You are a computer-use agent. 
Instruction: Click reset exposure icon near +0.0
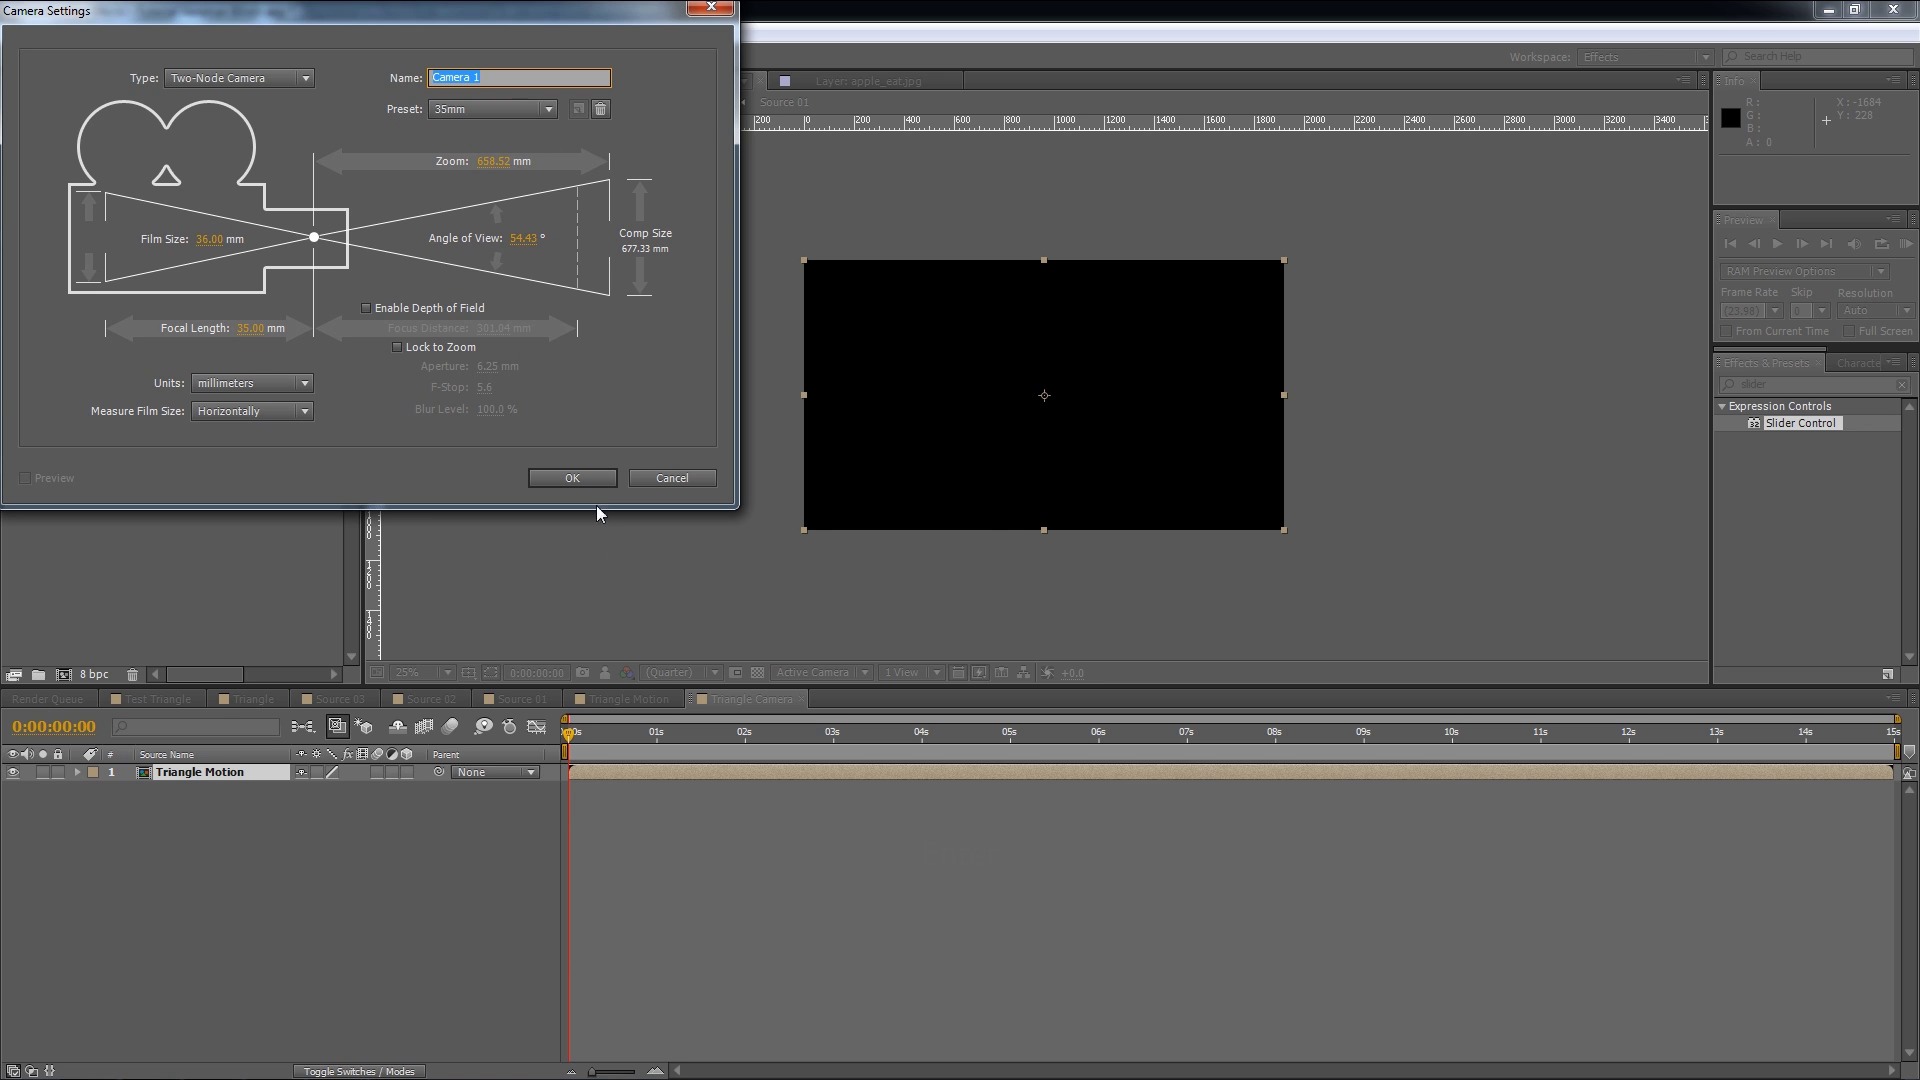[1047, 673]
